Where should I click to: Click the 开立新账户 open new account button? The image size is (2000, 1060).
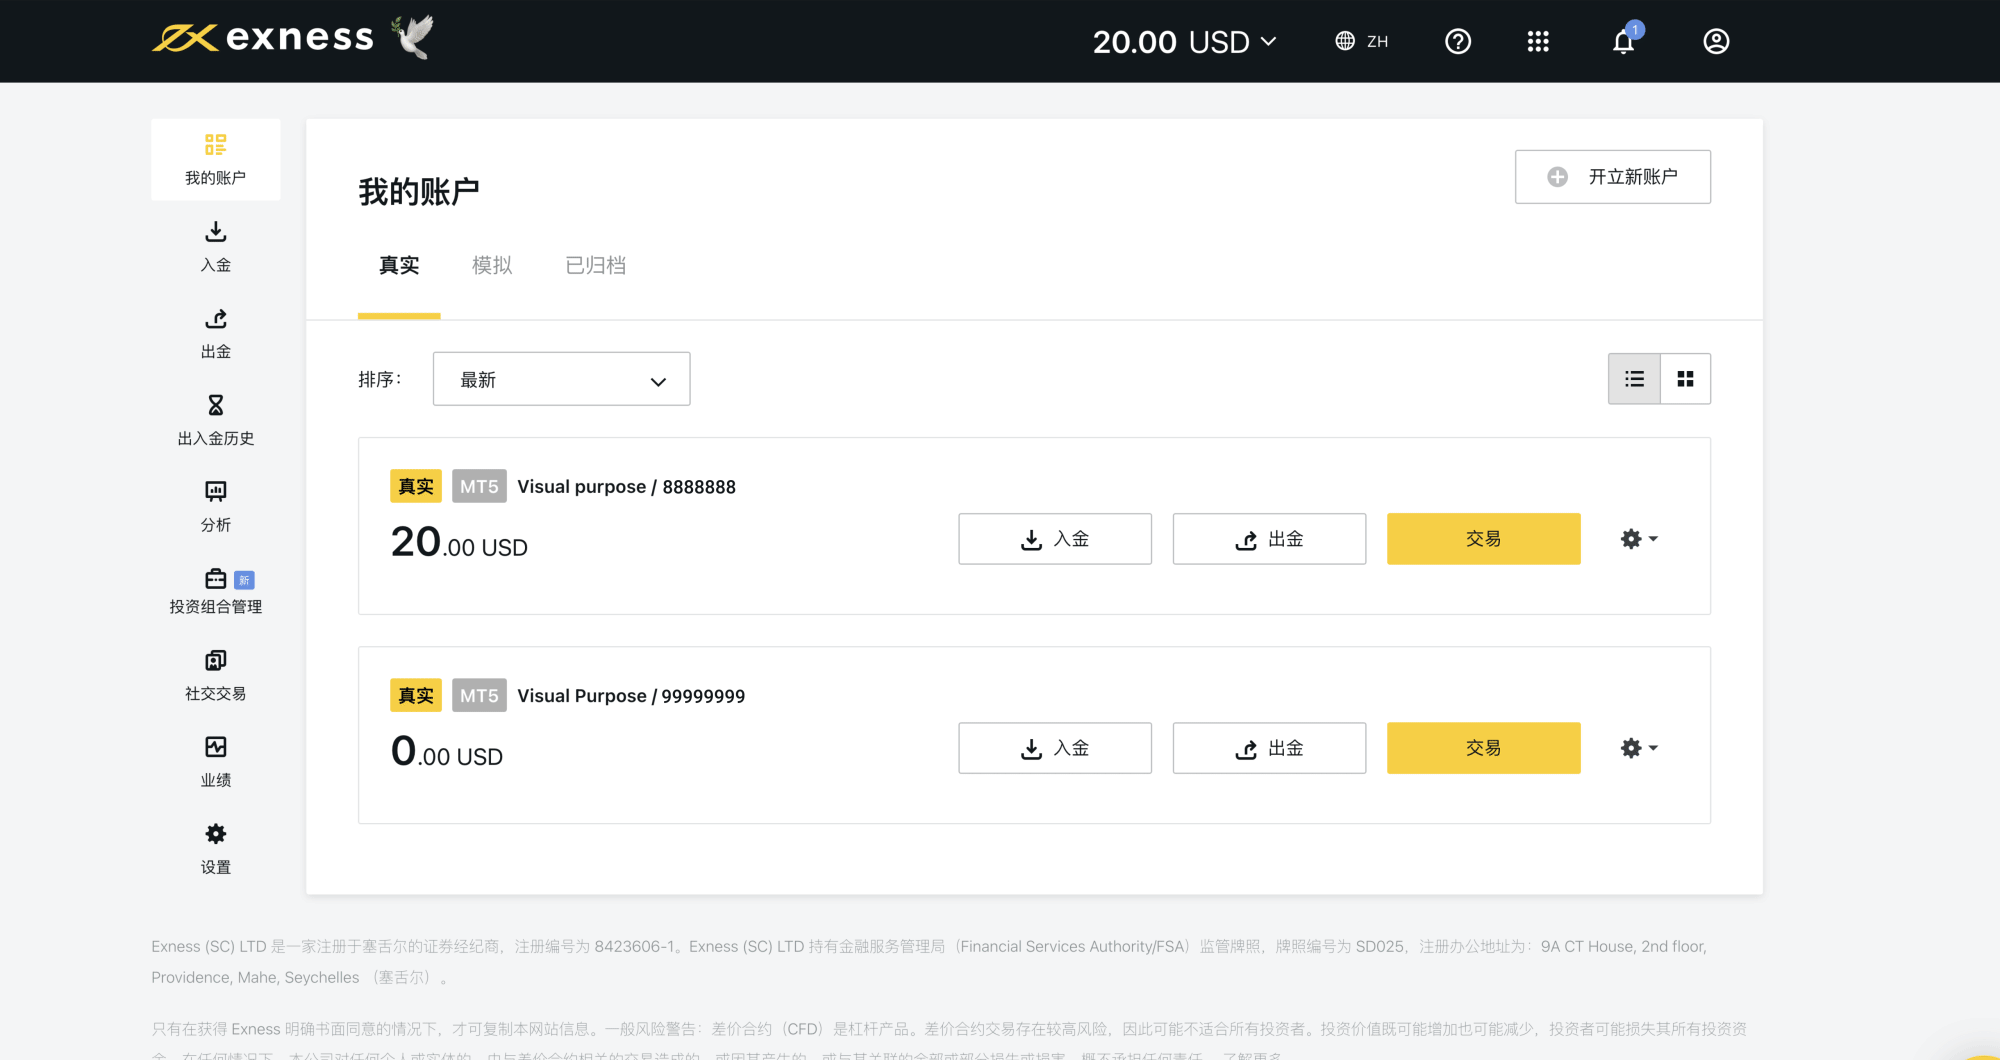pos(1612,177)
